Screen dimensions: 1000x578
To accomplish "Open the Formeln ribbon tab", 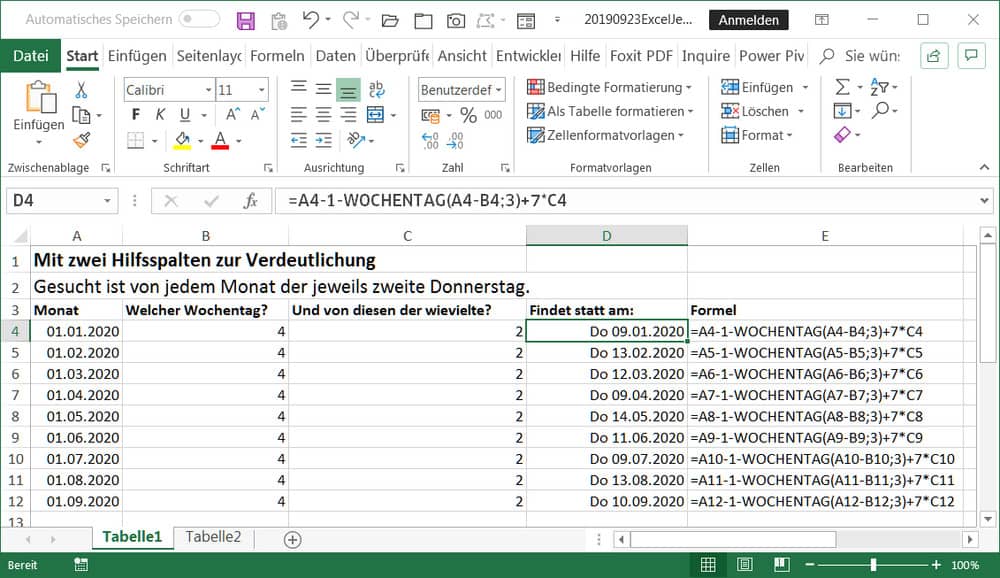I will click(x=277, y=56).
